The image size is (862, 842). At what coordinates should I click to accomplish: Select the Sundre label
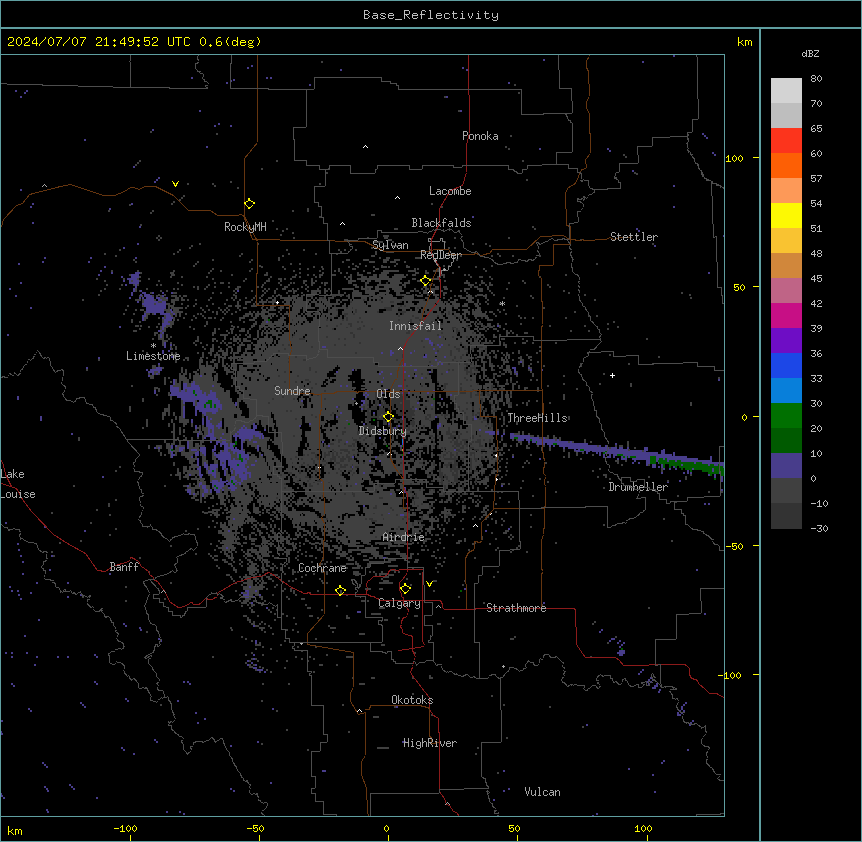[x=292, y=391]
